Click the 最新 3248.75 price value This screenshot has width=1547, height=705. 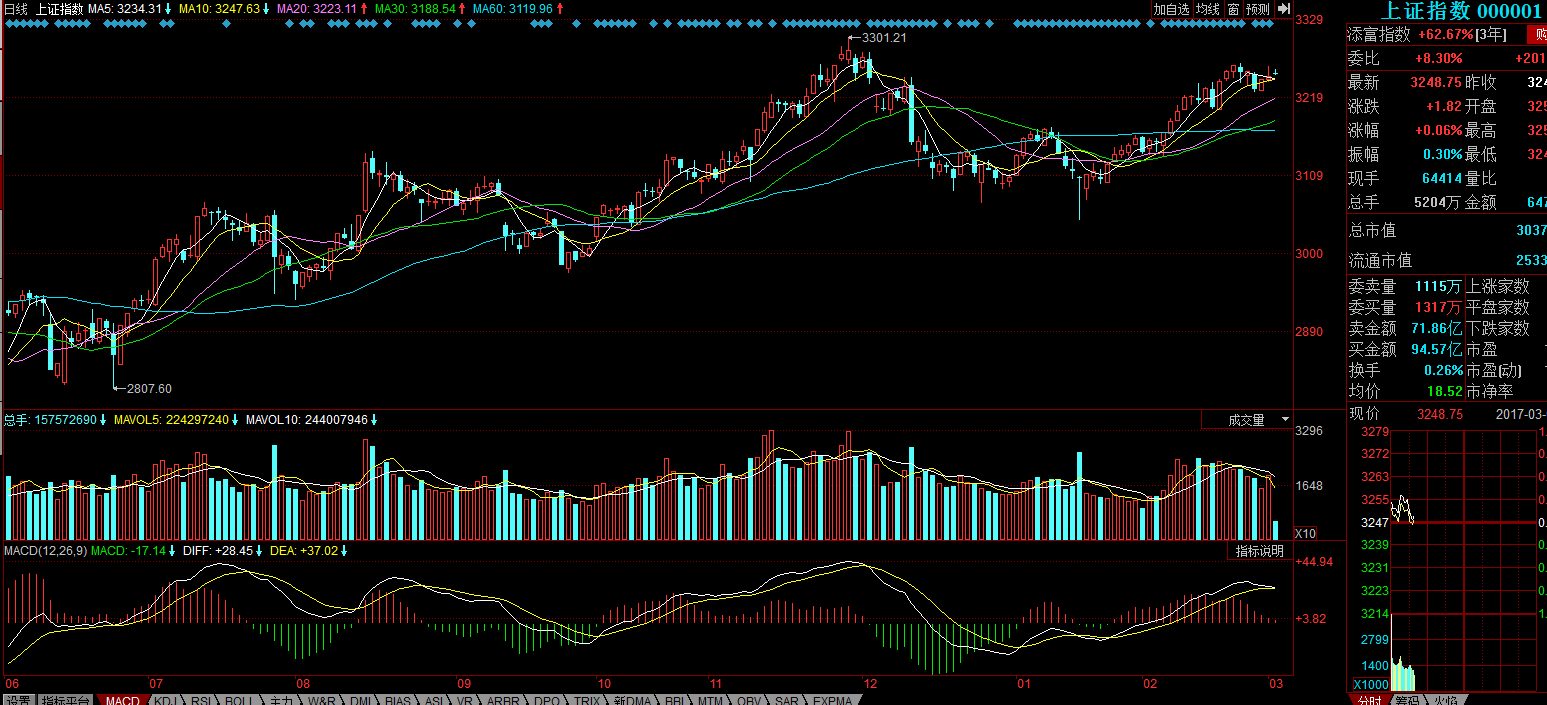tap(1437, 82)
